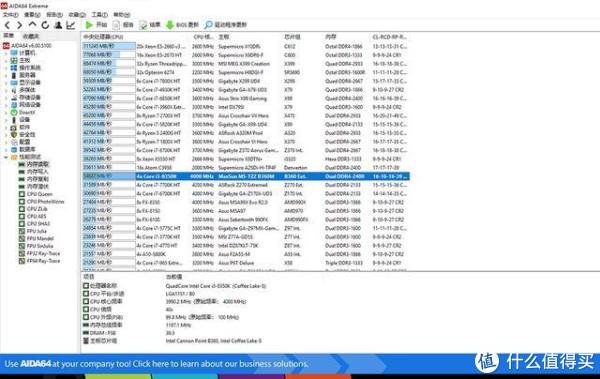Expand the DirectX tree node
Image resolution: width=600 pixels, height=379 pixels.
(6, 113)
